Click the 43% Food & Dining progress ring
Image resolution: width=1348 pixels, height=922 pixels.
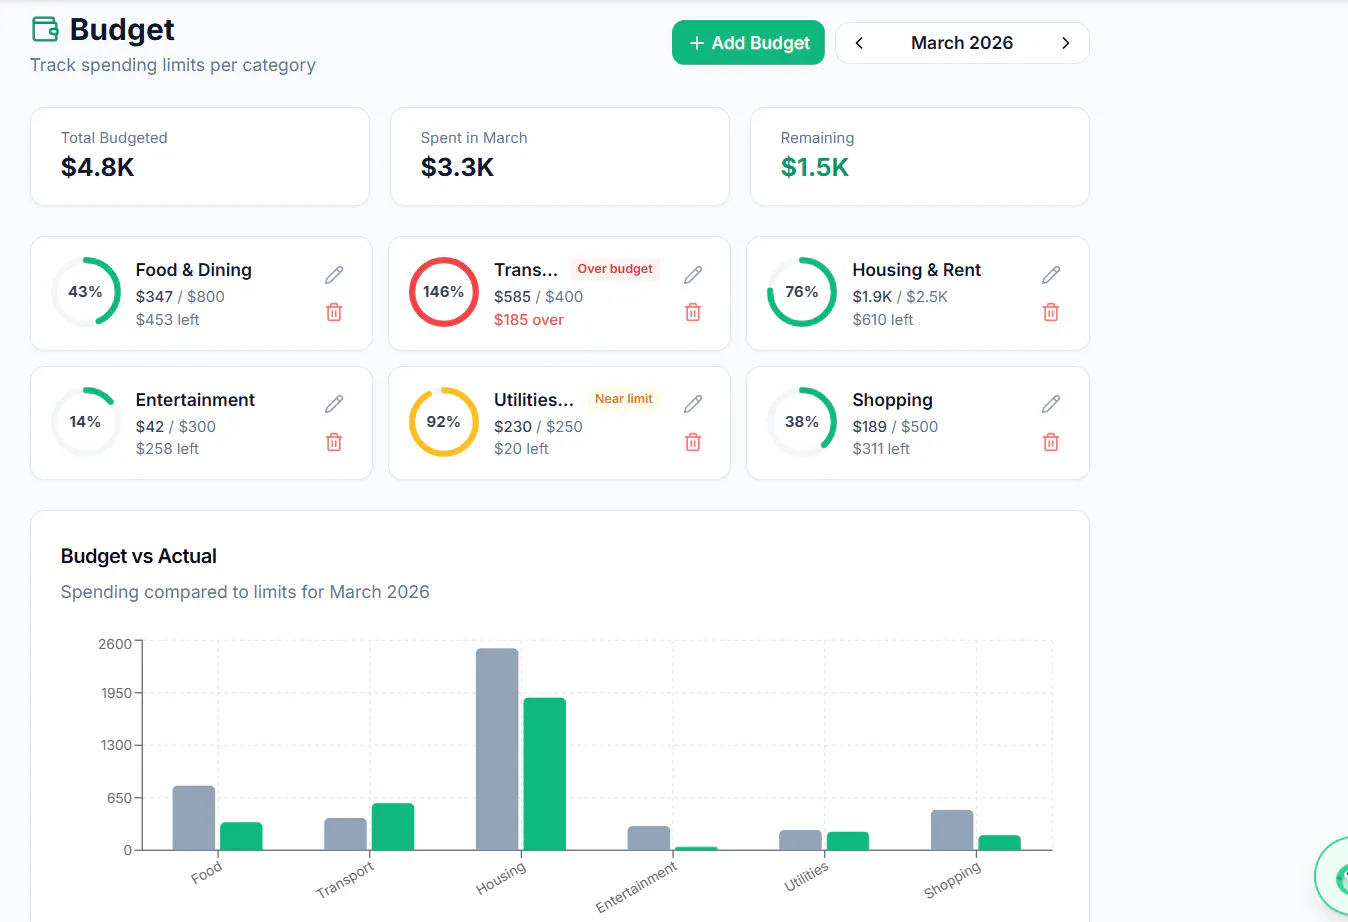(x=86, y=292)
